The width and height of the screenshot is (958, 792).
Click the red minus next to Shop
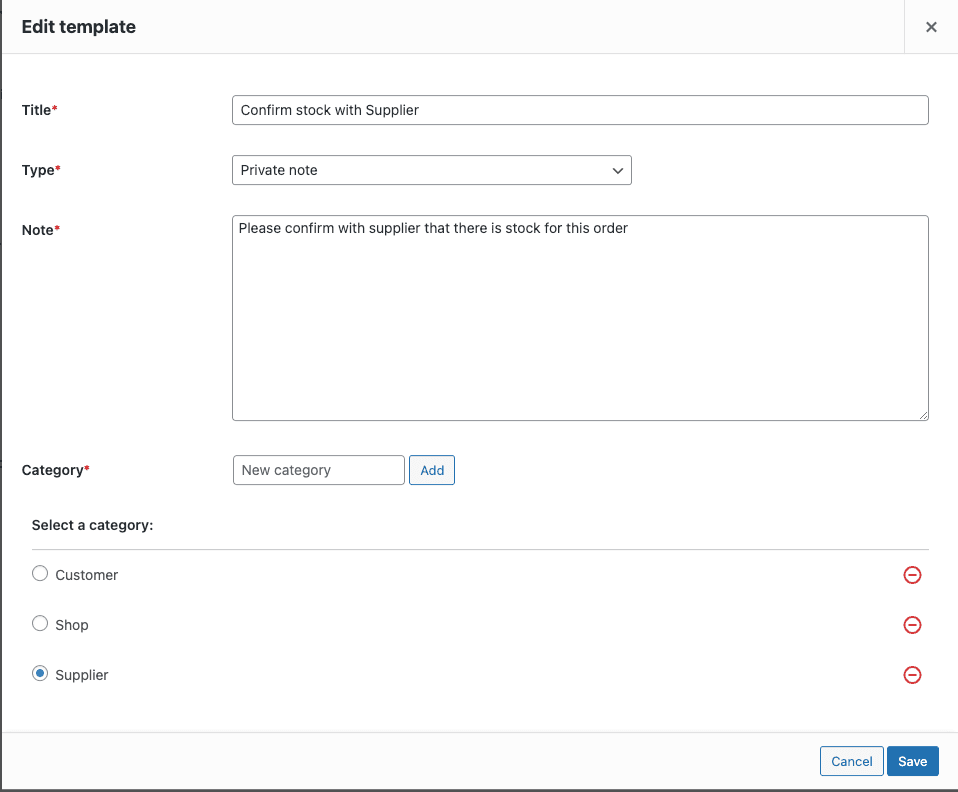912,625
